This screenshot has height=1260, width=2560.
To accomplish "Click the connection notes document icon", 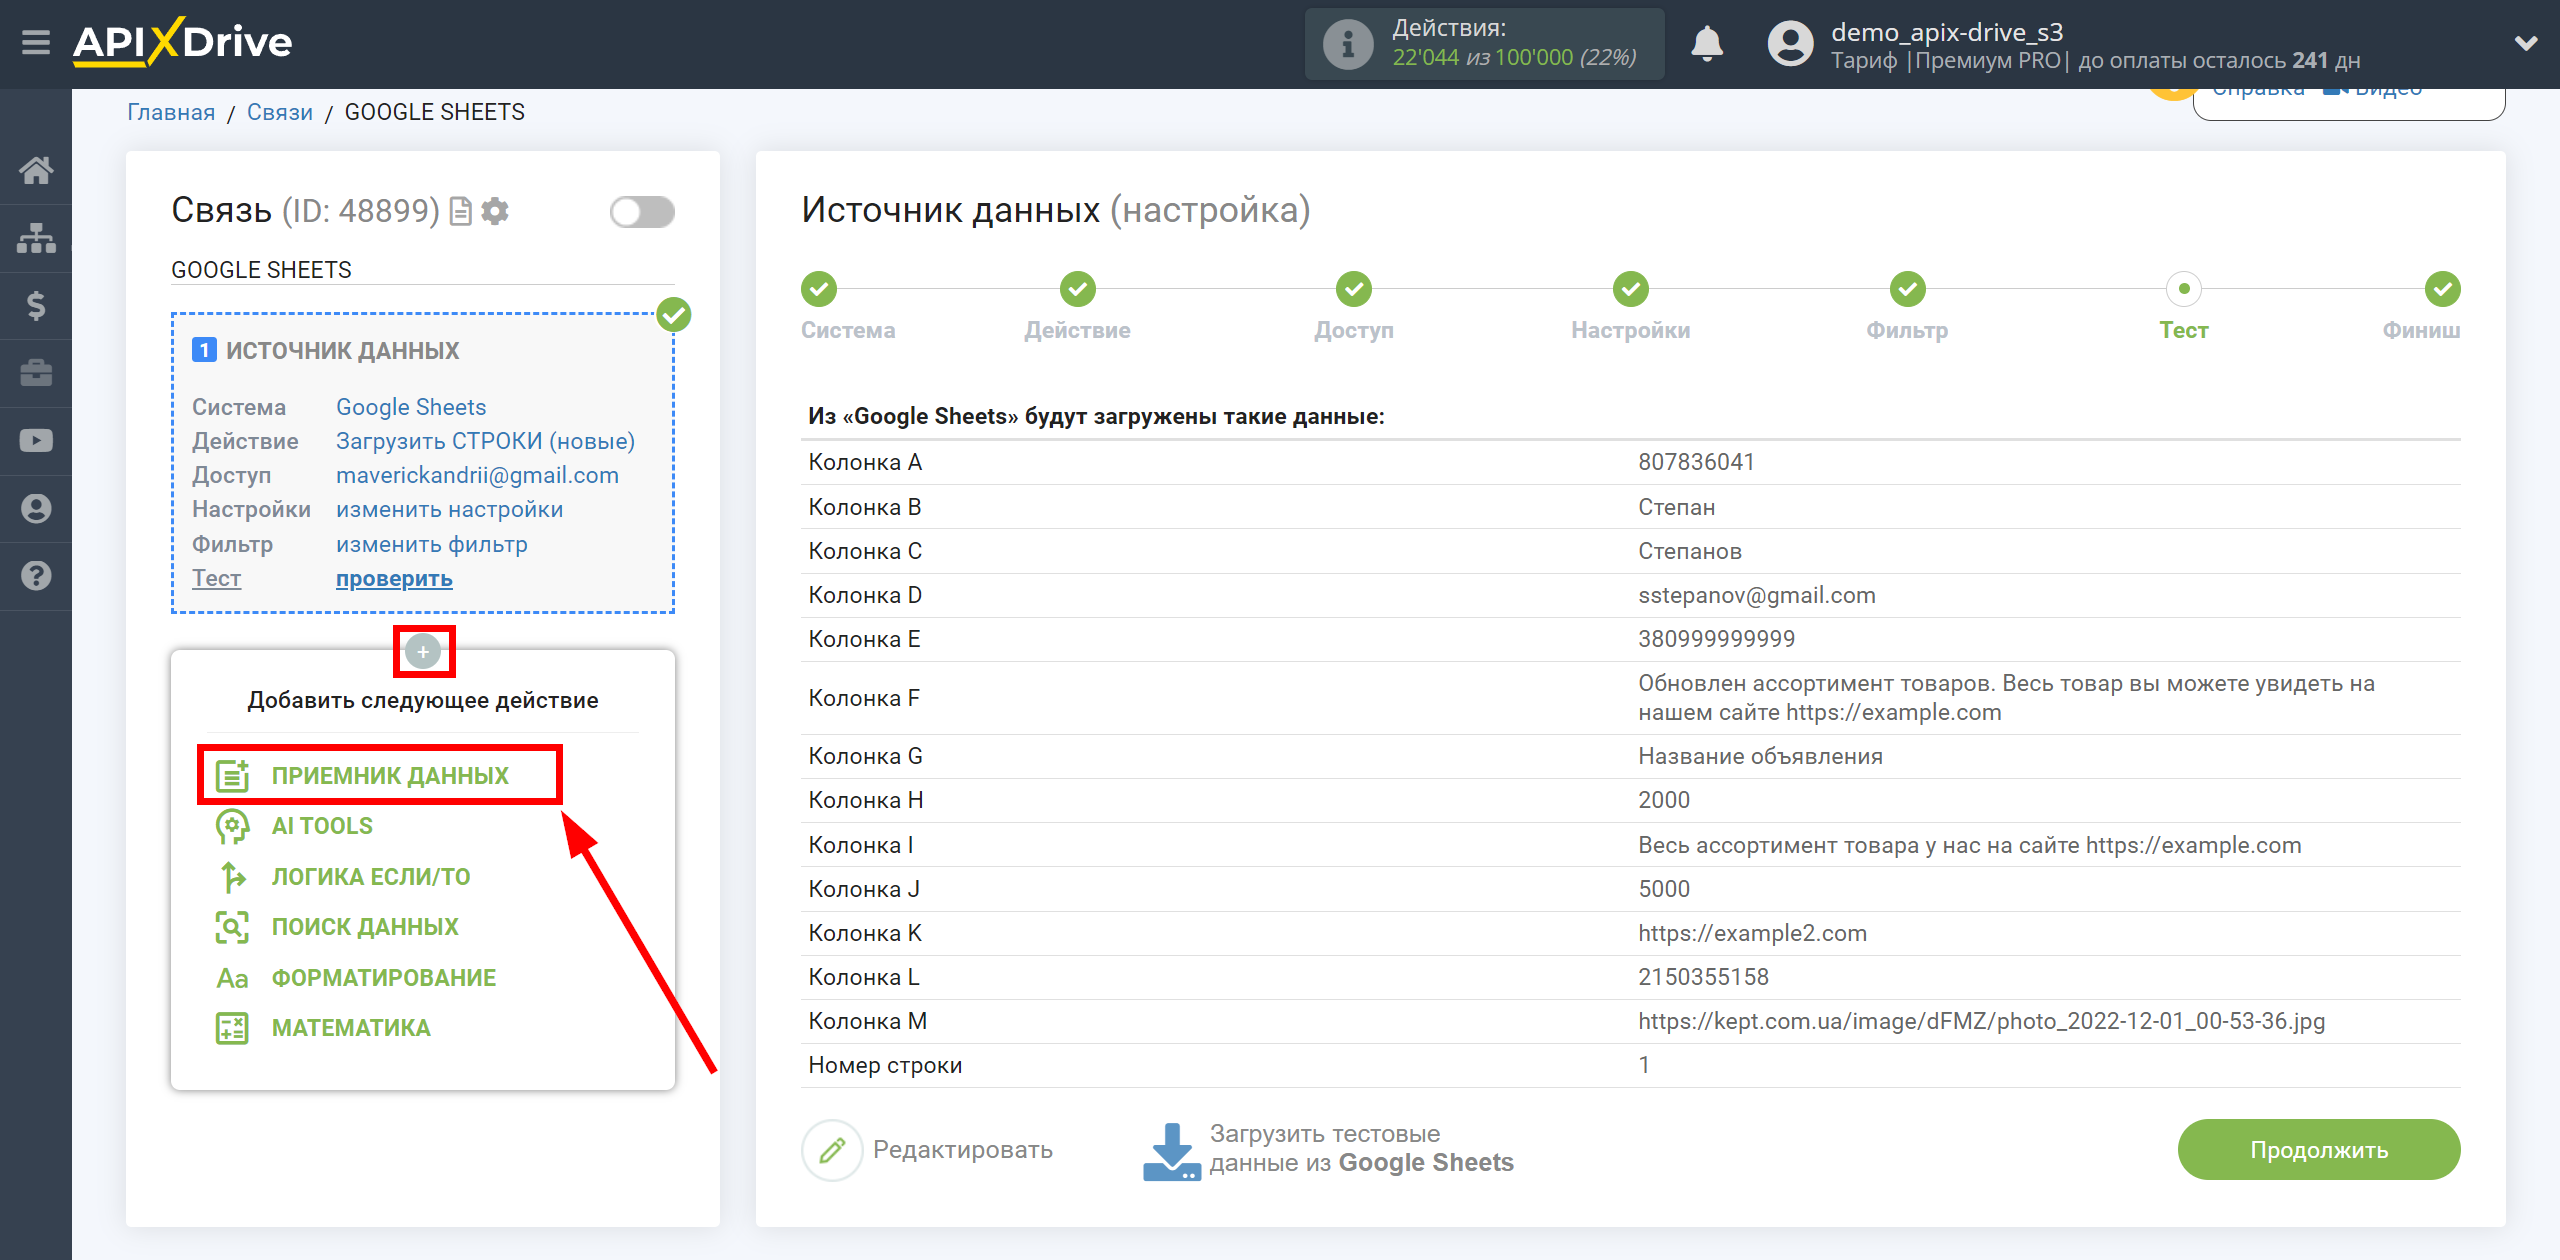I will click(x=460, y=211).
